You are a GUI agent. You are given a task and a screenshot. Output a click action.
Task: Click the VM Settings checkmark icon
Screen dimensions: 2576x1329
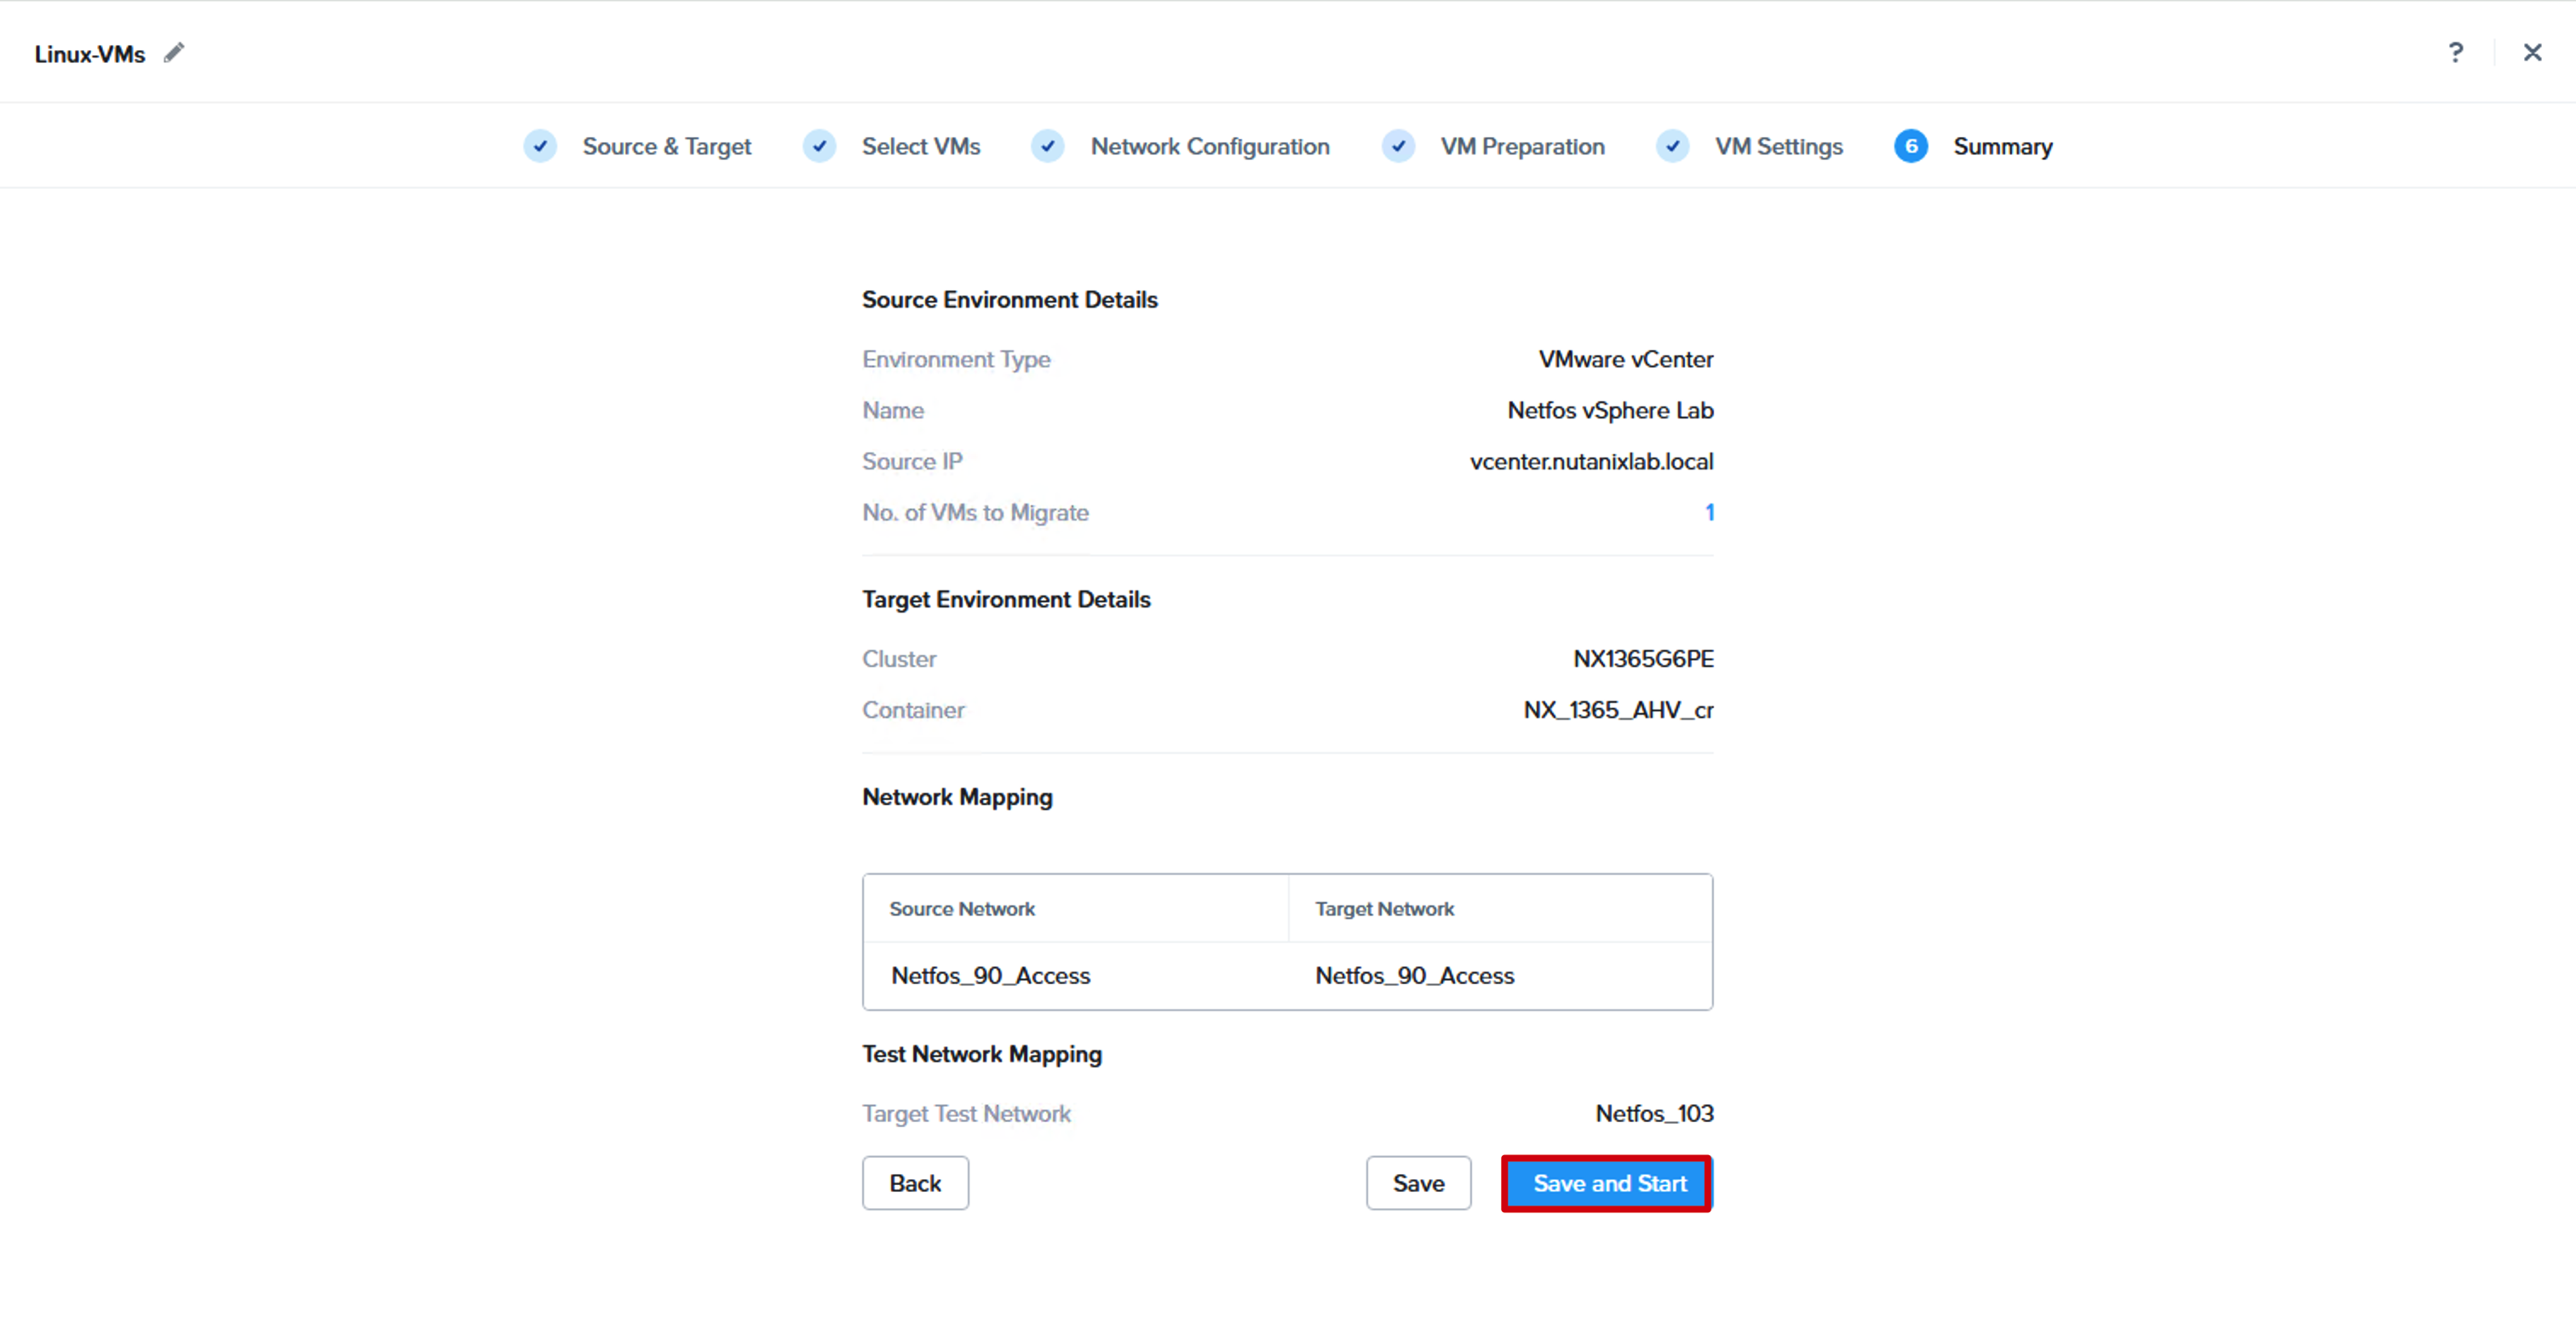pyautogui.click(x=1672, y=146)
